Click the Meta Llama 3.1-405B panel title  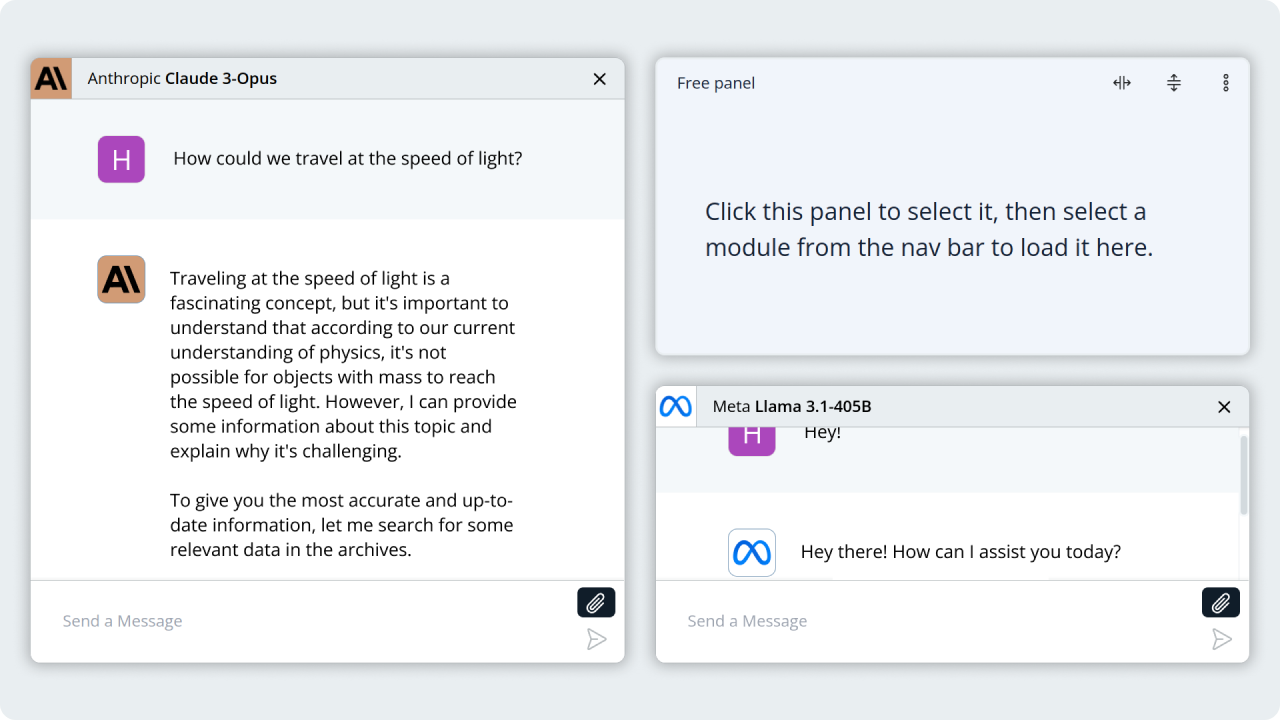(x=792, y=407)
